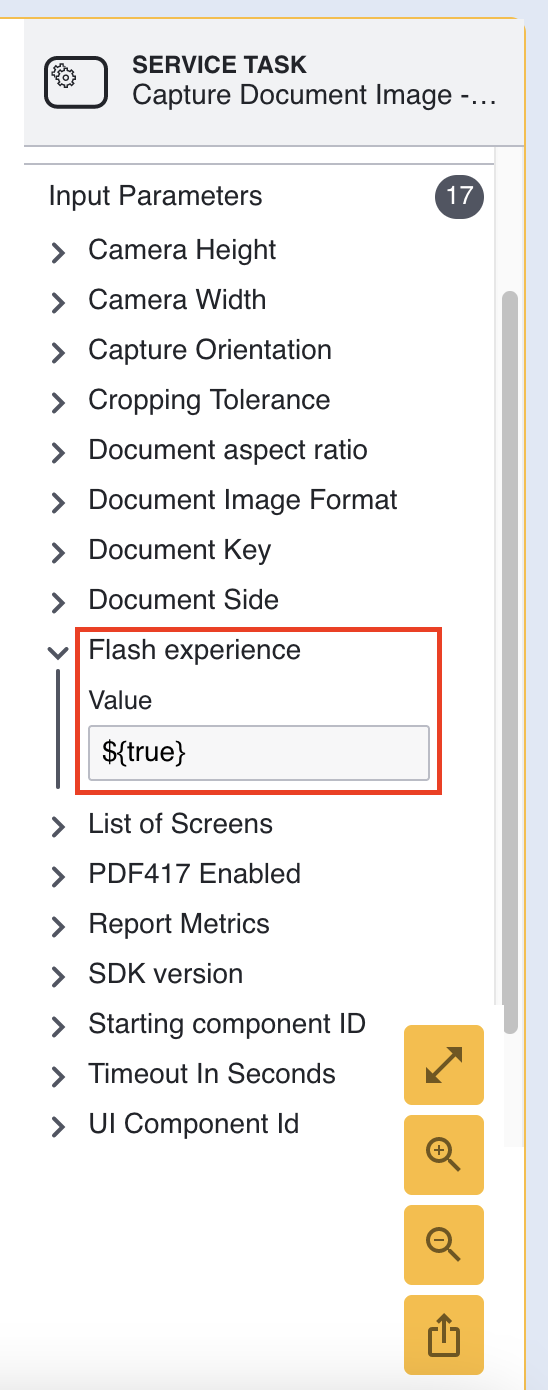Expand the Document Side parameter

pos(184,600)
